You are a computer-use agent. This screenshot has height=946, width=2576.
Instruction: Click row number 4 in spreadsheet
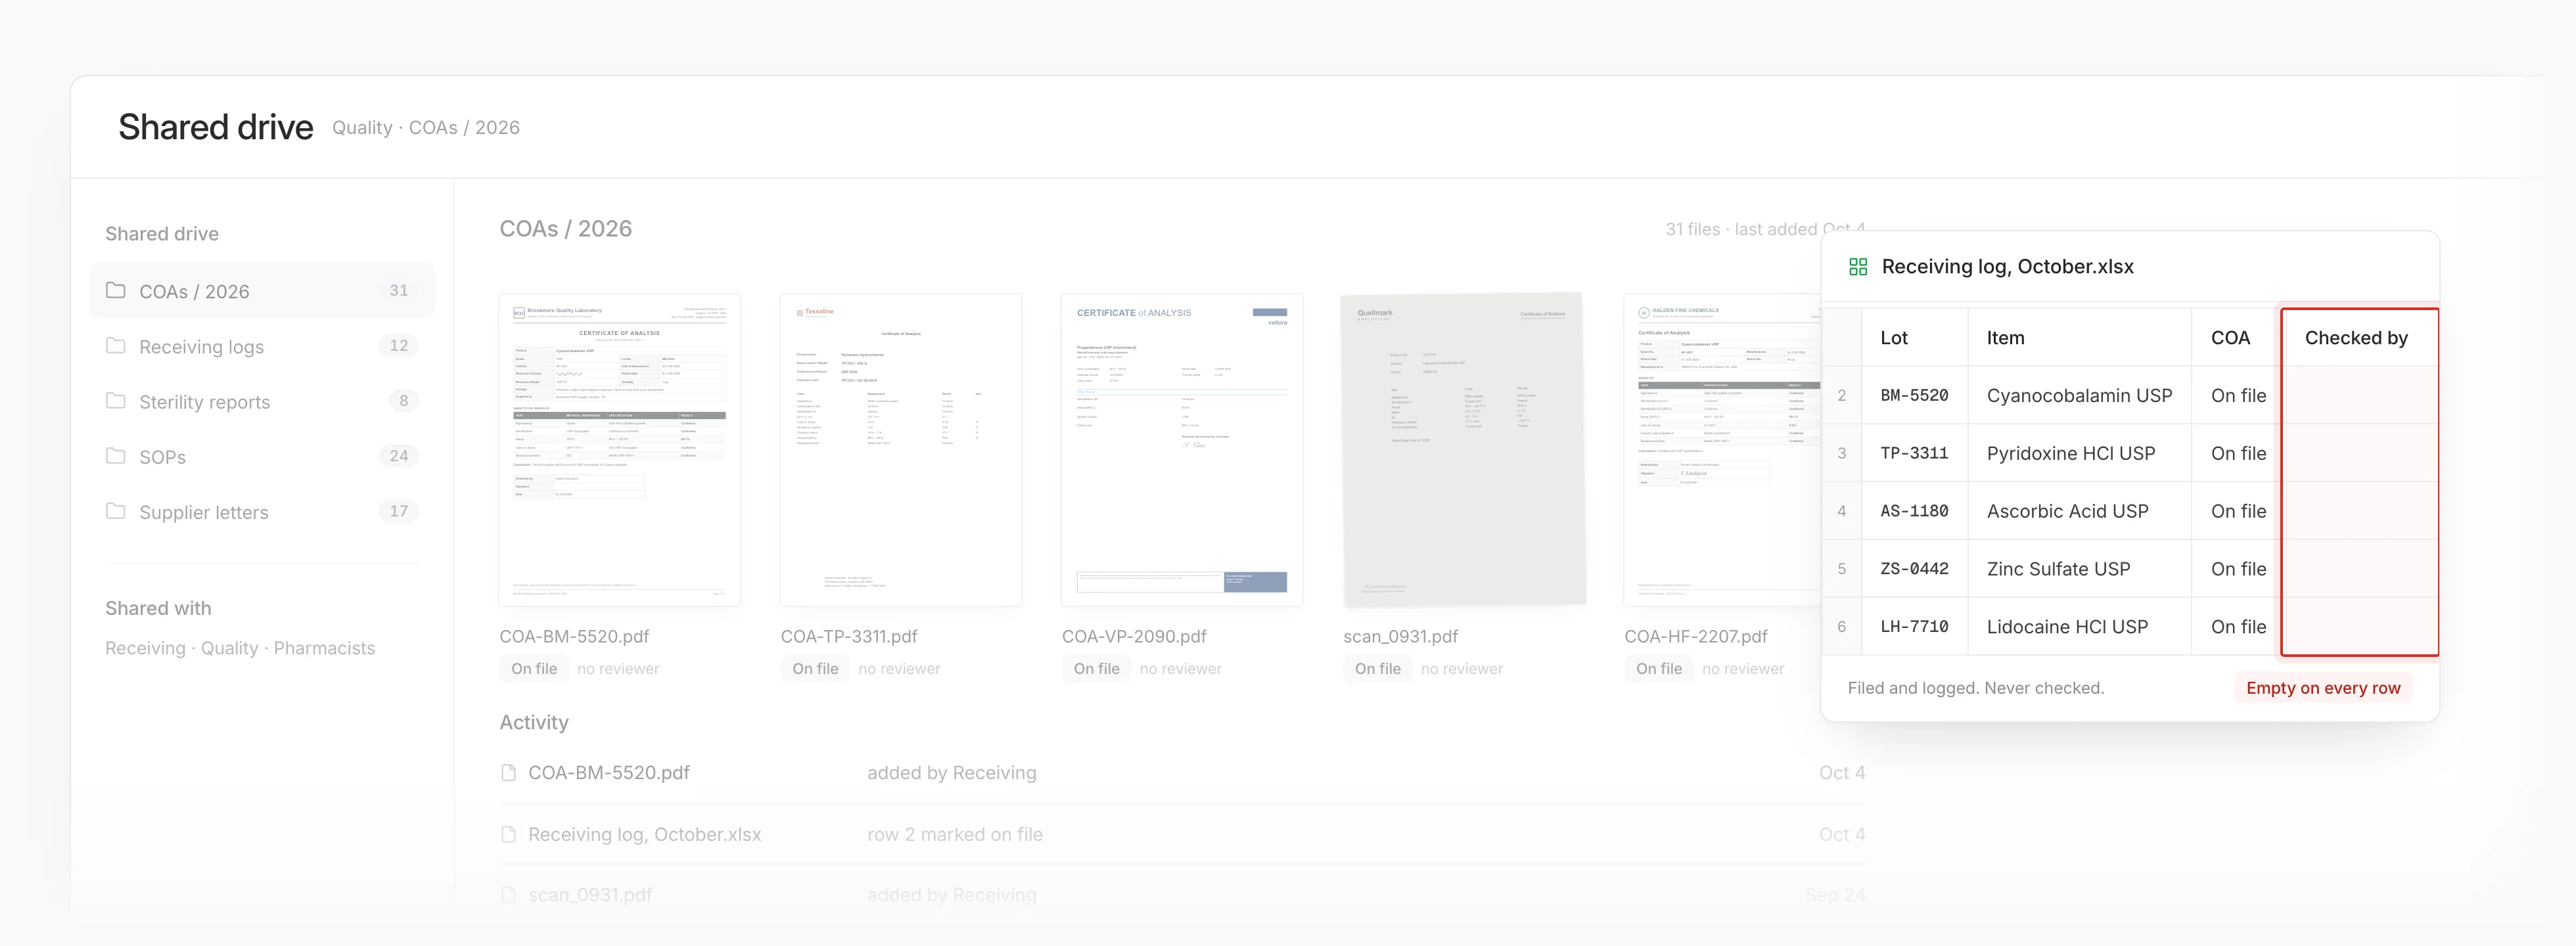(x=1842, y=511)
